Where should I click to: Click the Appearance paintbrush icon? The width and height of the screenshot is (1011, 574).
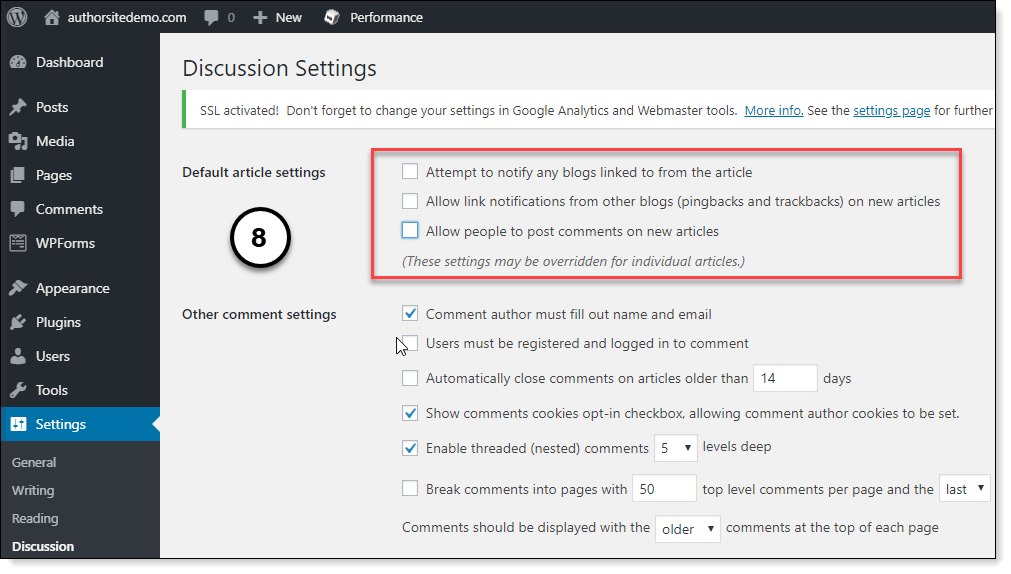pyautogui.click(x=18, y=288)
